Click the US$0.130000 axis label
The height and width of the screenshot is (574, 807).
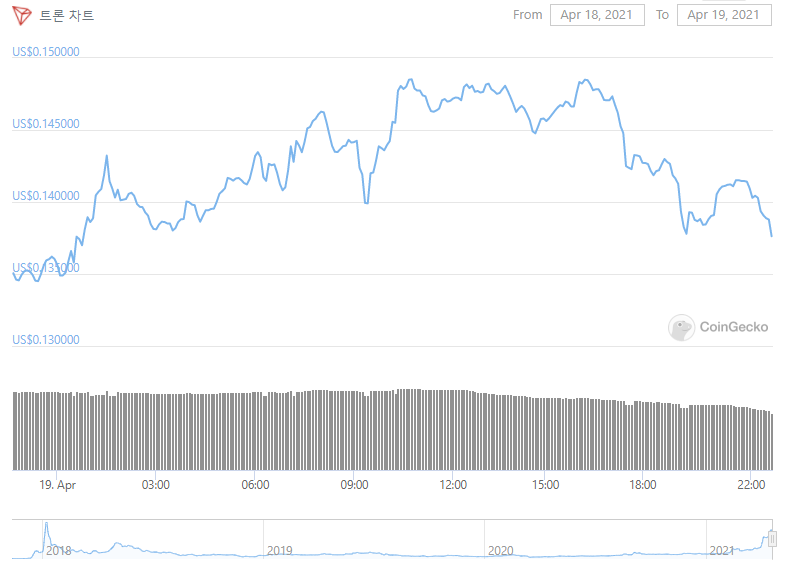[46, 340]
